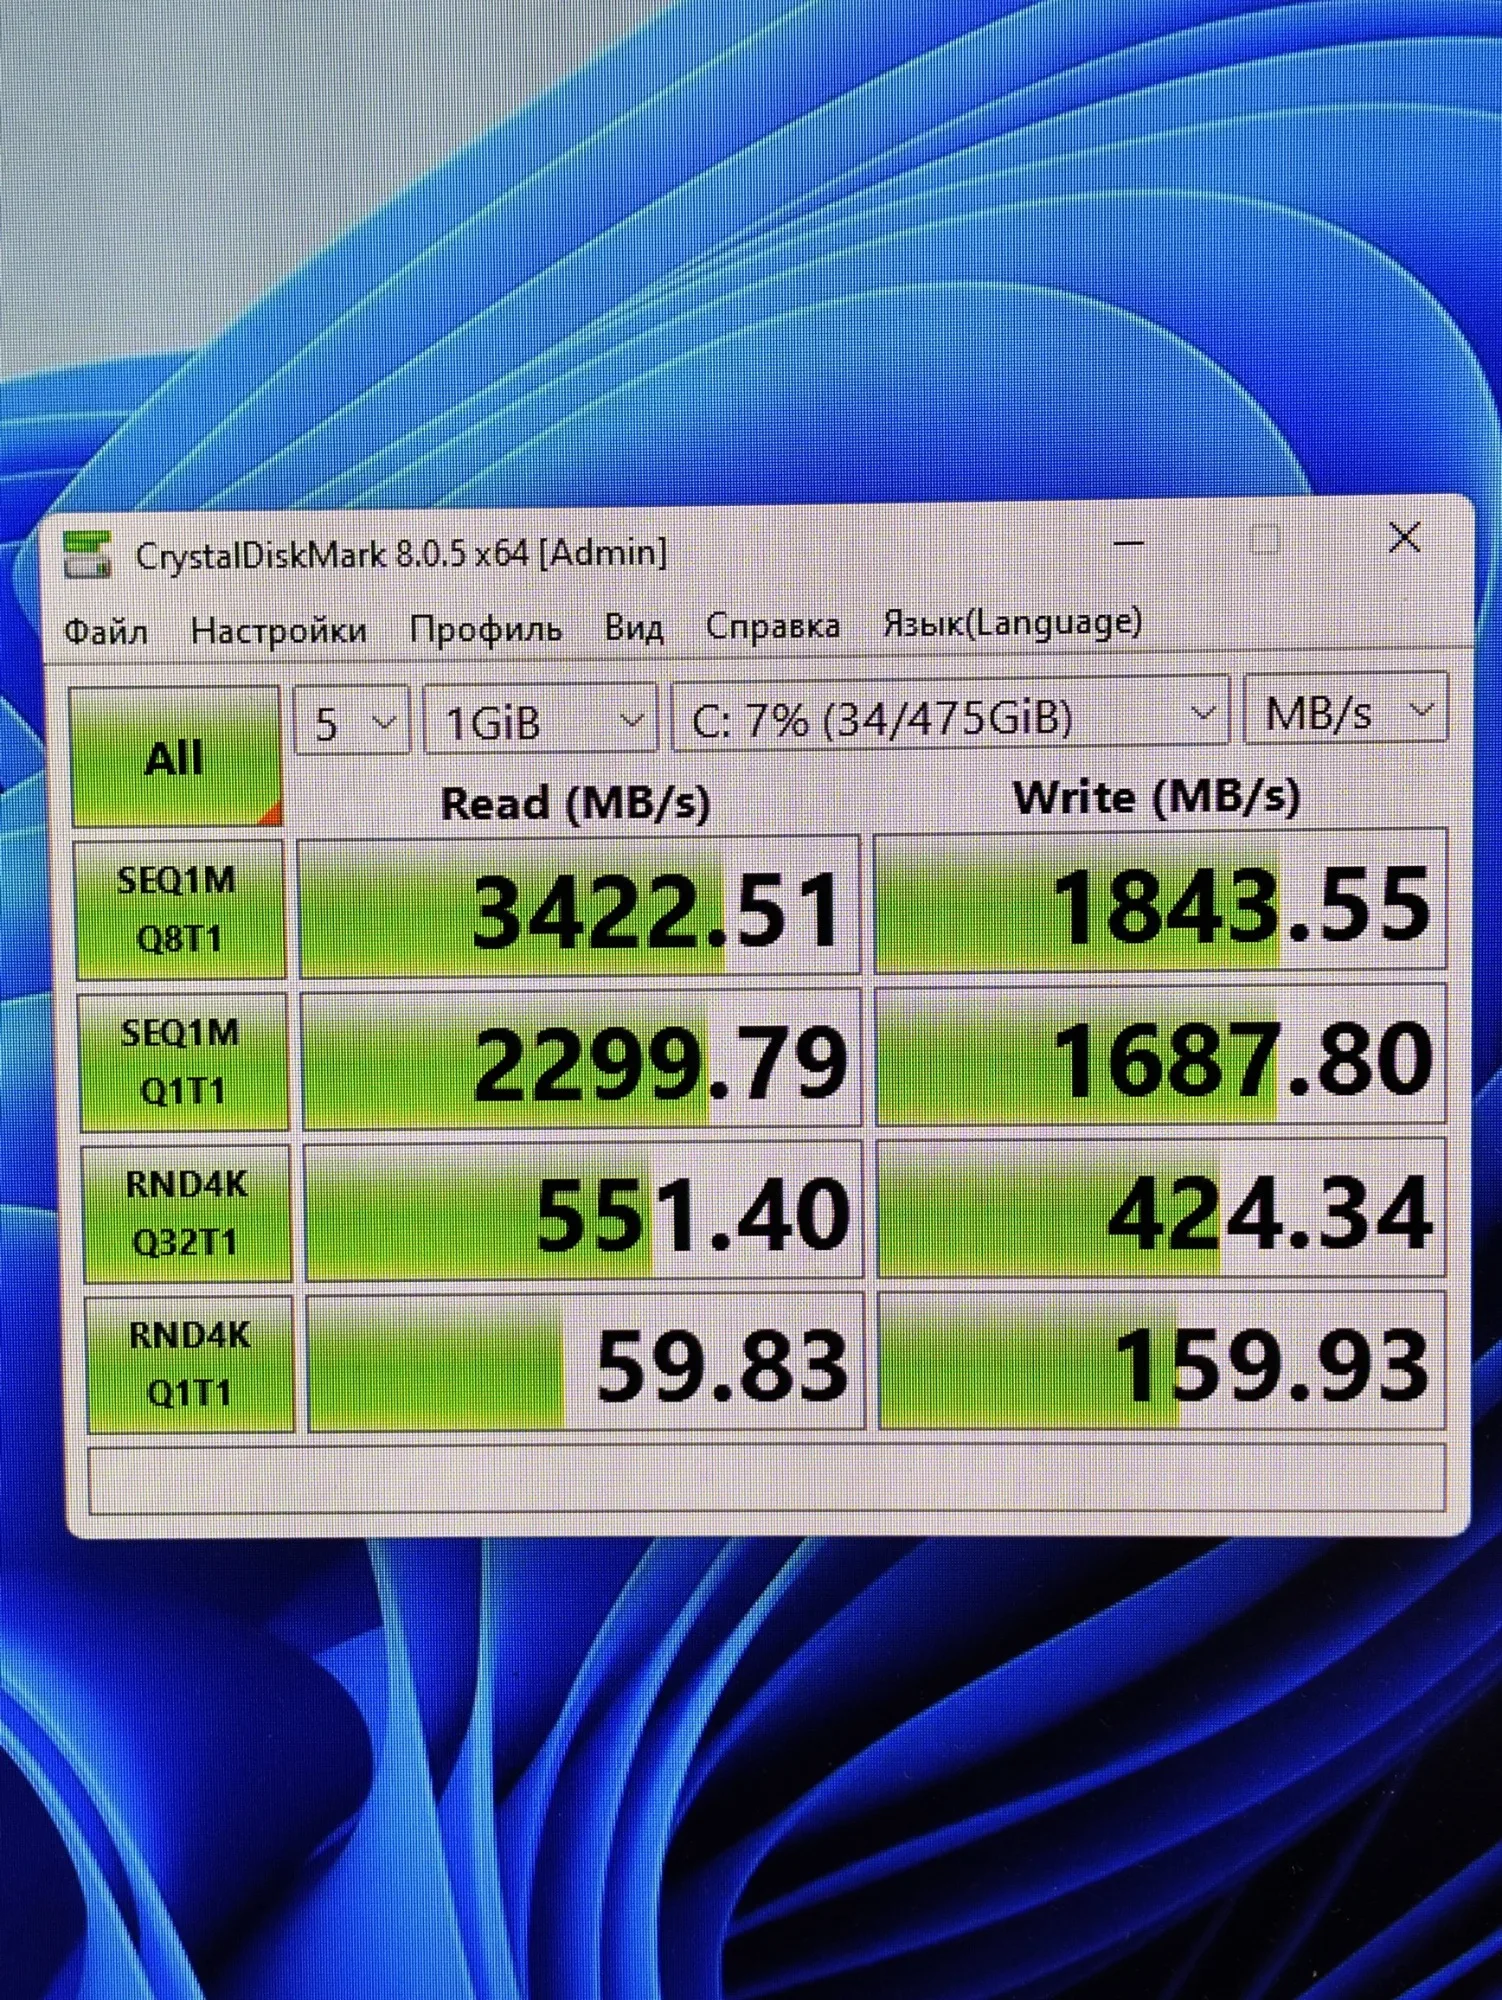Click the CrystalDiskMark 8.0.5 x64 title text

pos(401,553)
